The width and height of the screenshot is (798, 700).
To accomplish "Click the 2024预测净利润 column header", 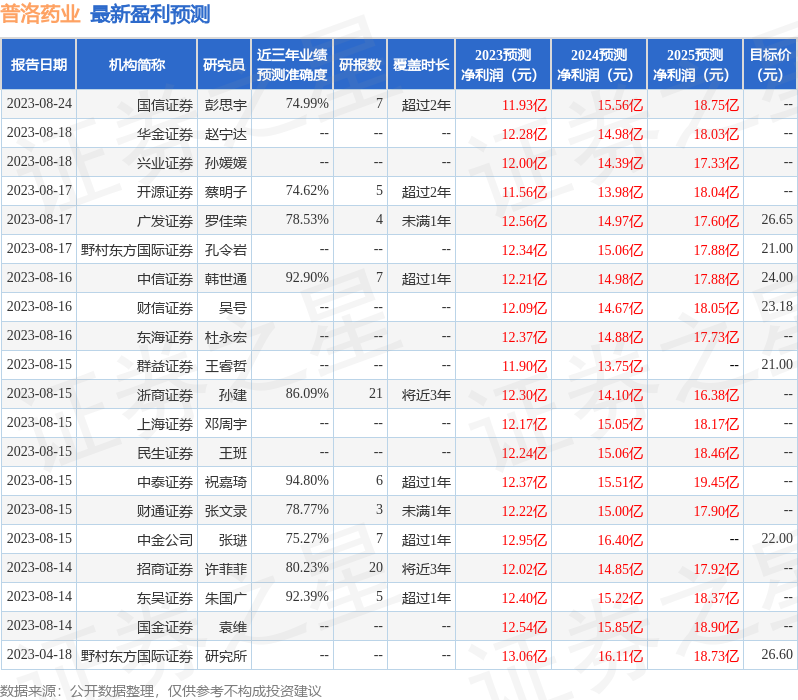I will tap(599, 65).
